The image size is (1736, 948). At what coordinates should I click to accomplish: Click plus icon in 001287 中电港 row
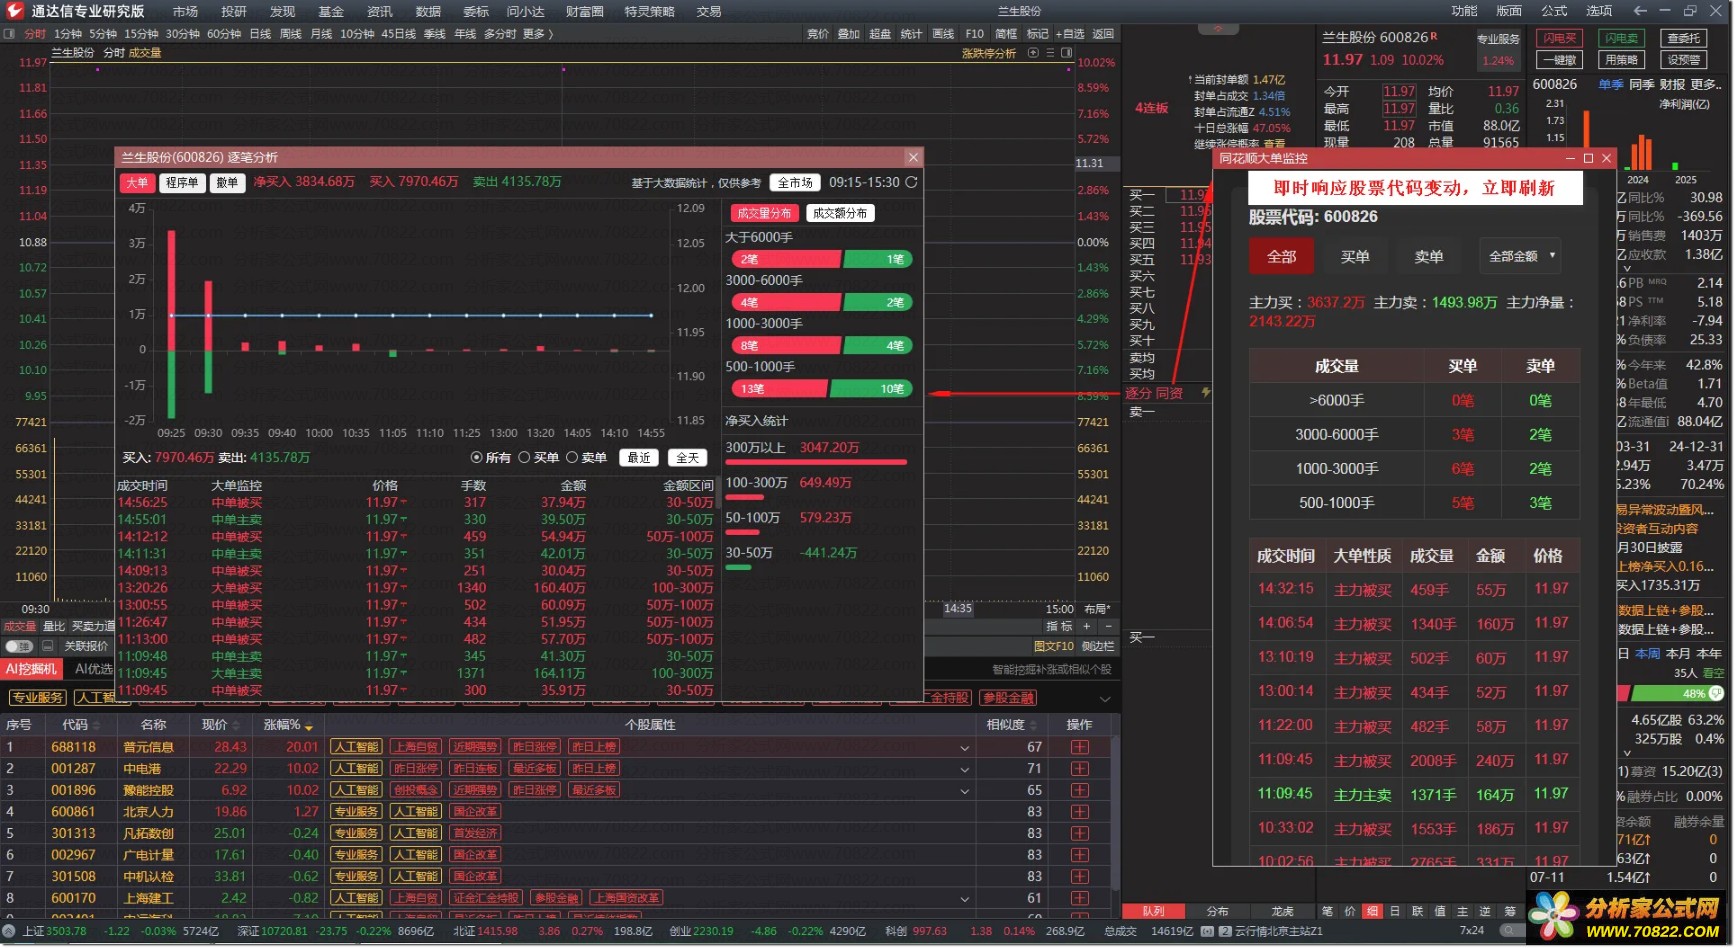coord(1080,769)
